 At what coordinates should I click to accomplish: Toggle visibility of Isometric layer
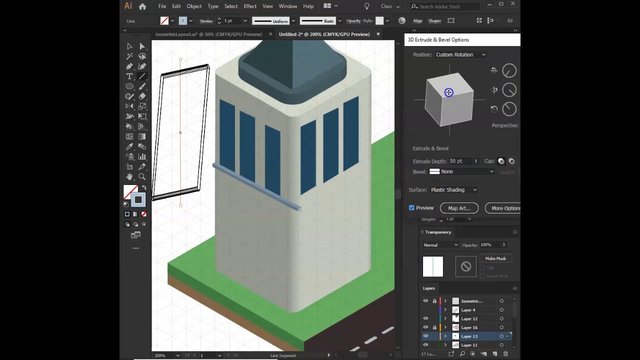426,301
